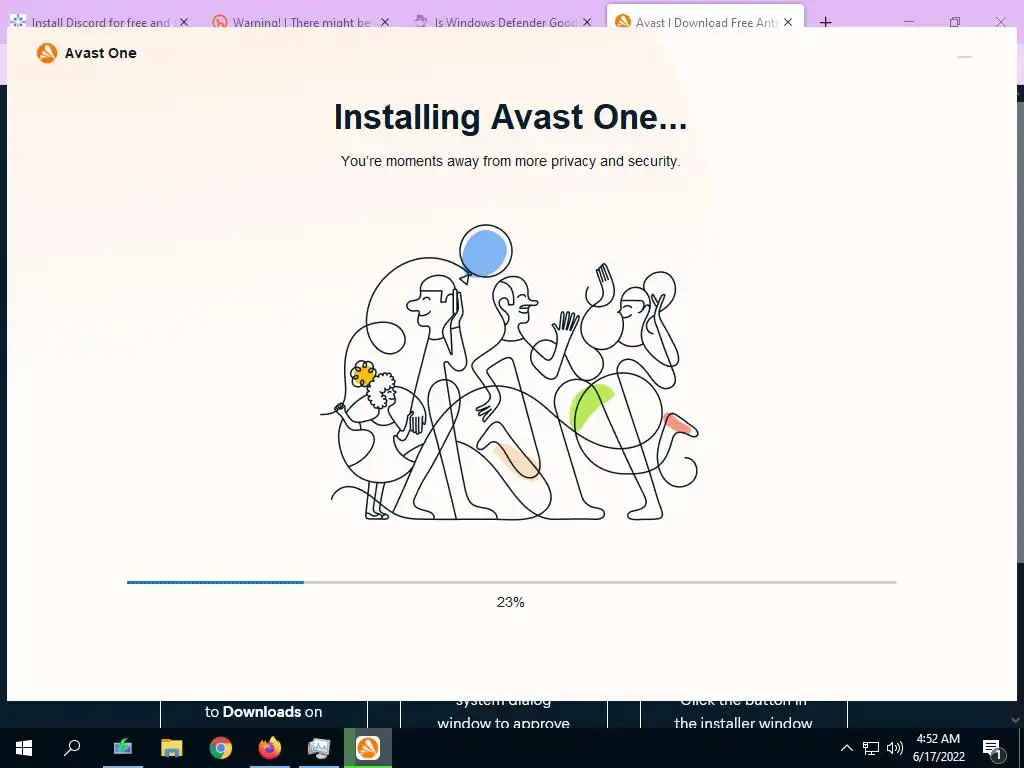Viewport: 1024px width, 768px height.
Task: Click the Downloads text on the webpage
Action: [x=263, y=712]
